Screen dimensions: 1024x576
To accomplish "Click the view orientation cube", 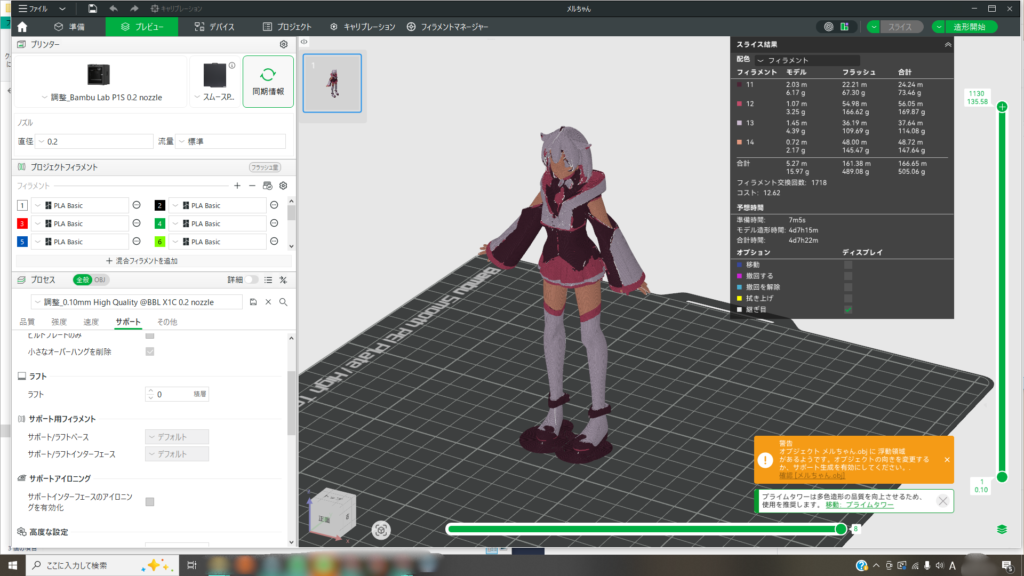I will pyautogui.click(x=332, y=515).
